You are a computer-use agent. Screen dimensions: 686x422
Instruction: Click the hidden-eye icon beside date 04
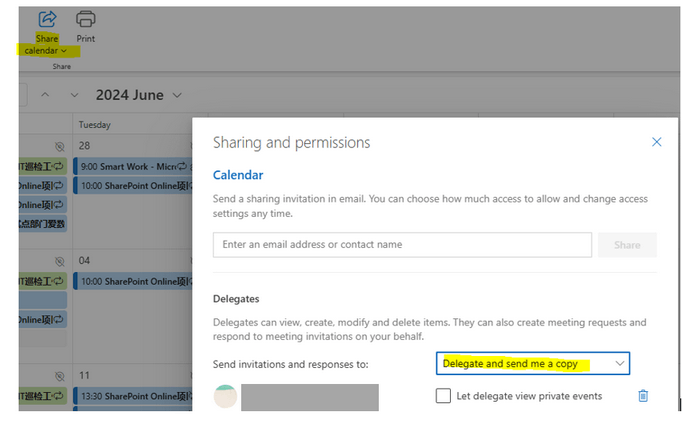60,262
